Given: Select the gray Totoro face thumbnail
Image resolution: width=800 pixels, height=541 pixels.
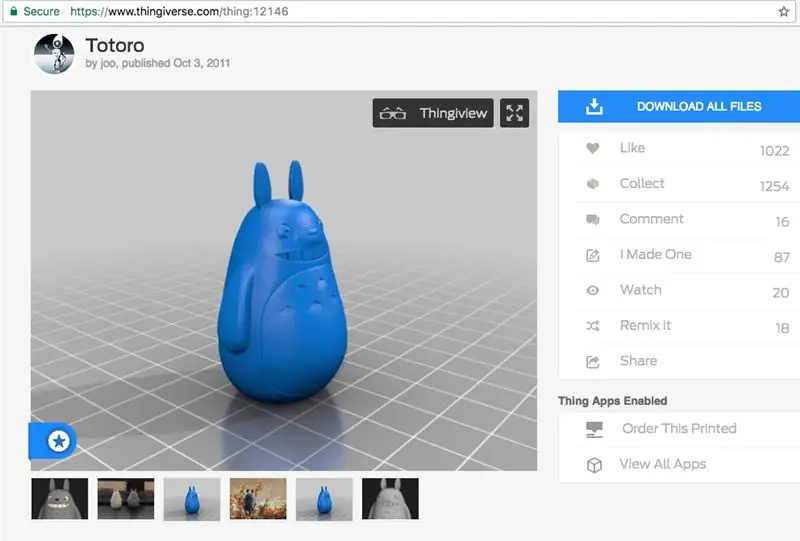Looking at the screenshot, I should (60, 499).
